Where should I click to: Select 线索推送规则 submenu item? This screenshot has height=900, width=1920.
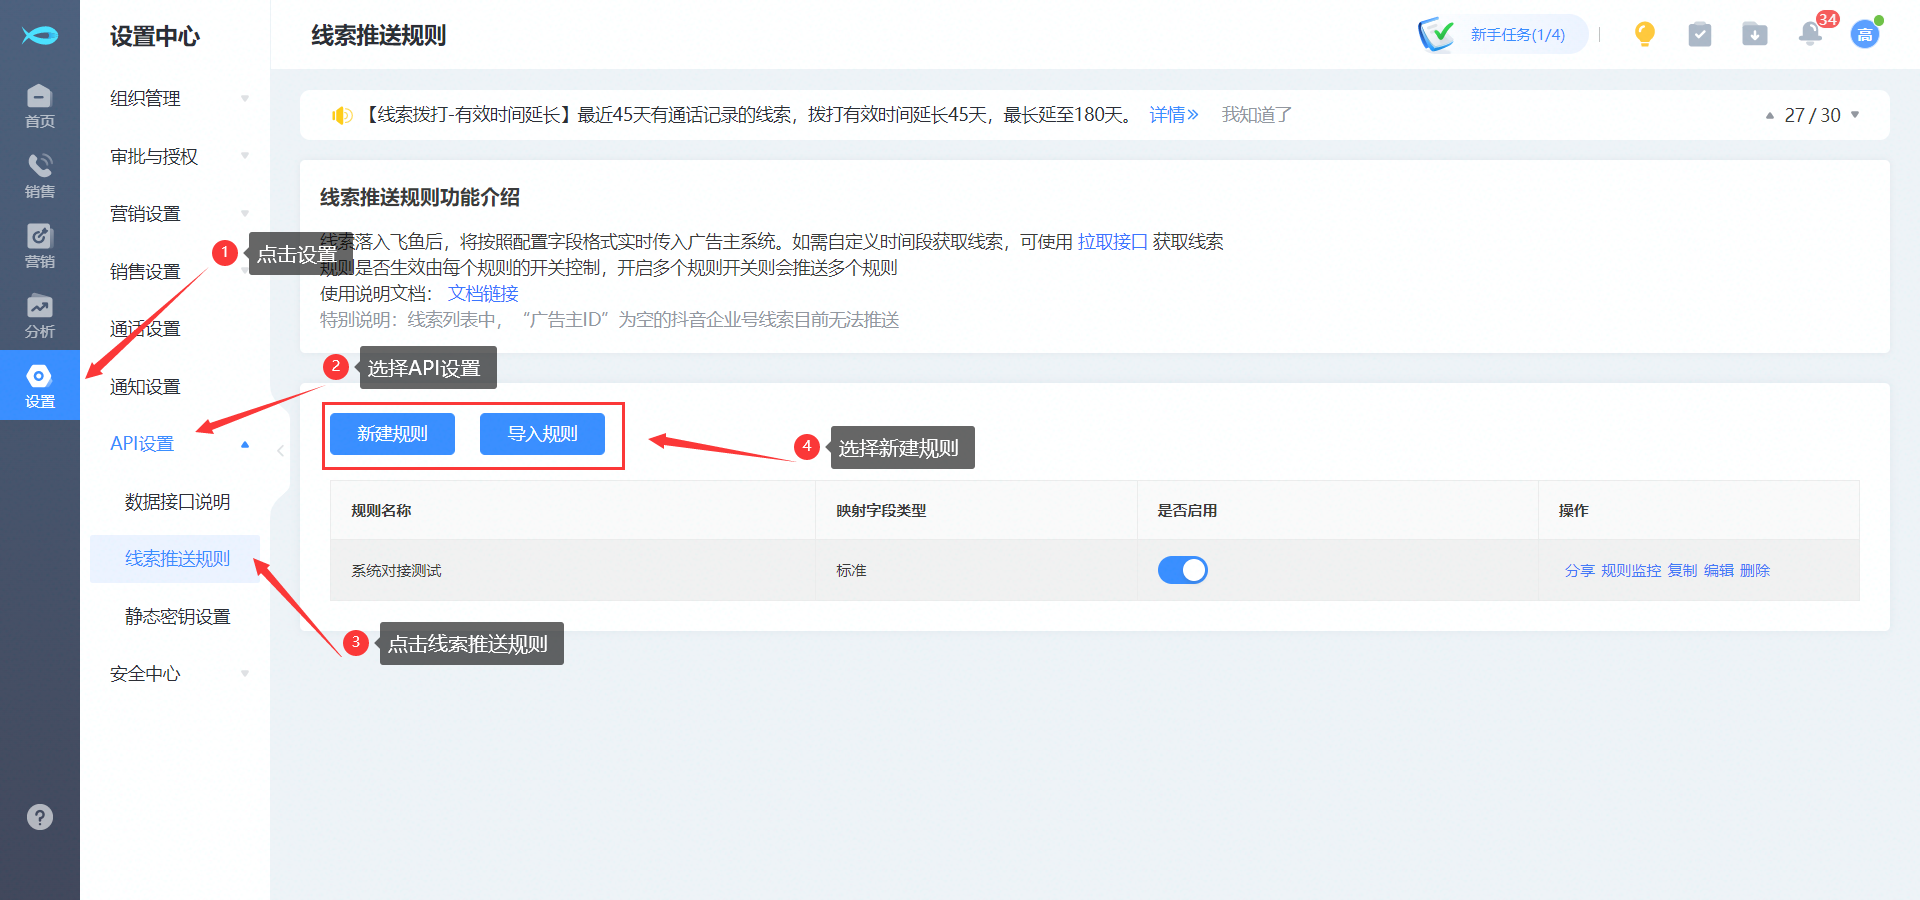pos(177,559)
